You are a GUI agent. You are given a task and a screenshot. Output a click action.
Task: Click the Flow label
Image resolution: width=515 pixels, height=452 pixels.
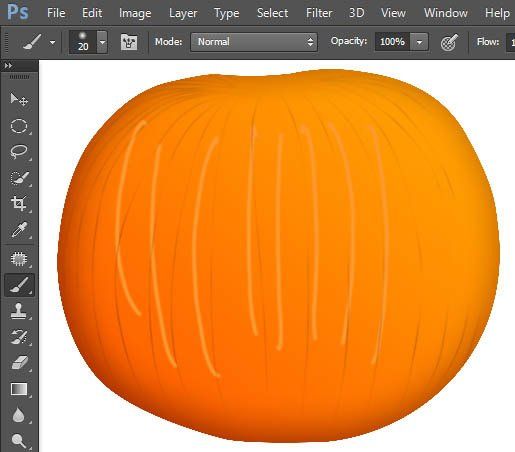488,42
